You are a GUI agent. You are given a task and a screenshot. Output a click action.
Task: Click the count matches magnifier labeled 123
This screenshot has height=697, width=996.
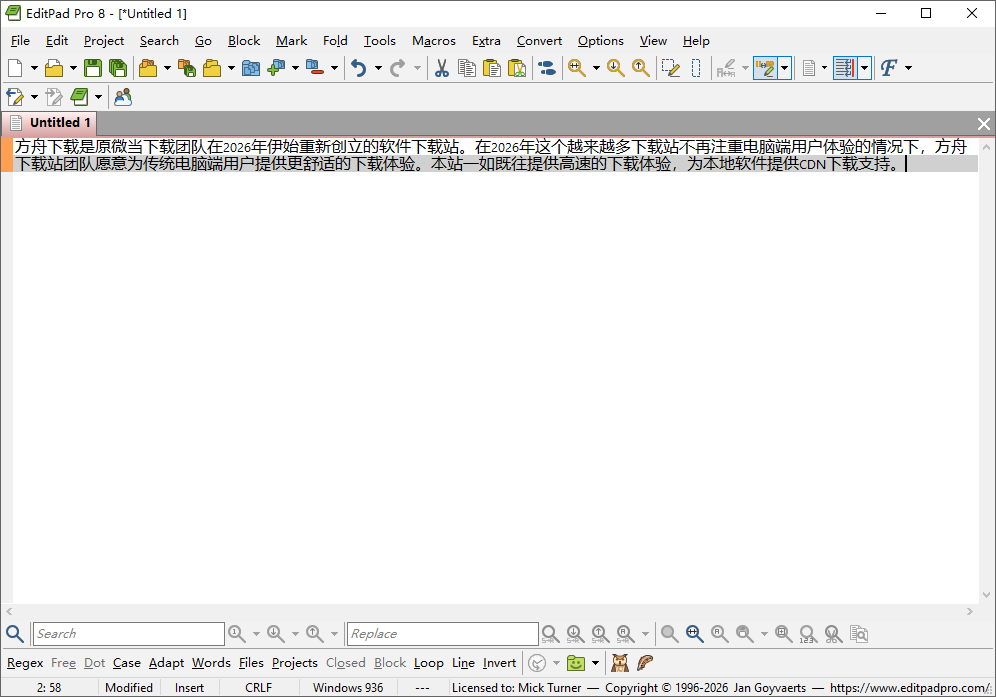(807, 633)
